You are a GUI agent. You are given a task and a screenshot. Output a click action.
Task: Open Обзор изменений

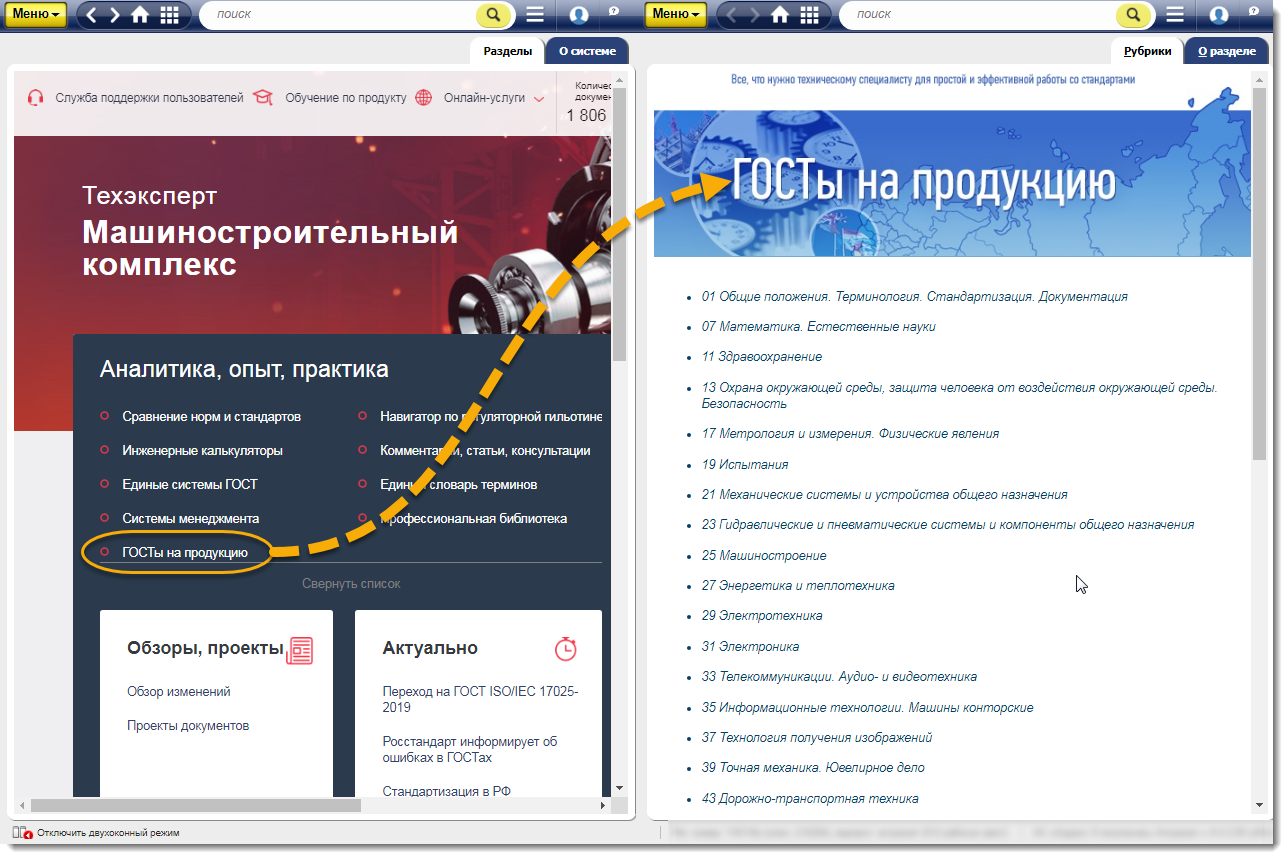click(179, 691)
